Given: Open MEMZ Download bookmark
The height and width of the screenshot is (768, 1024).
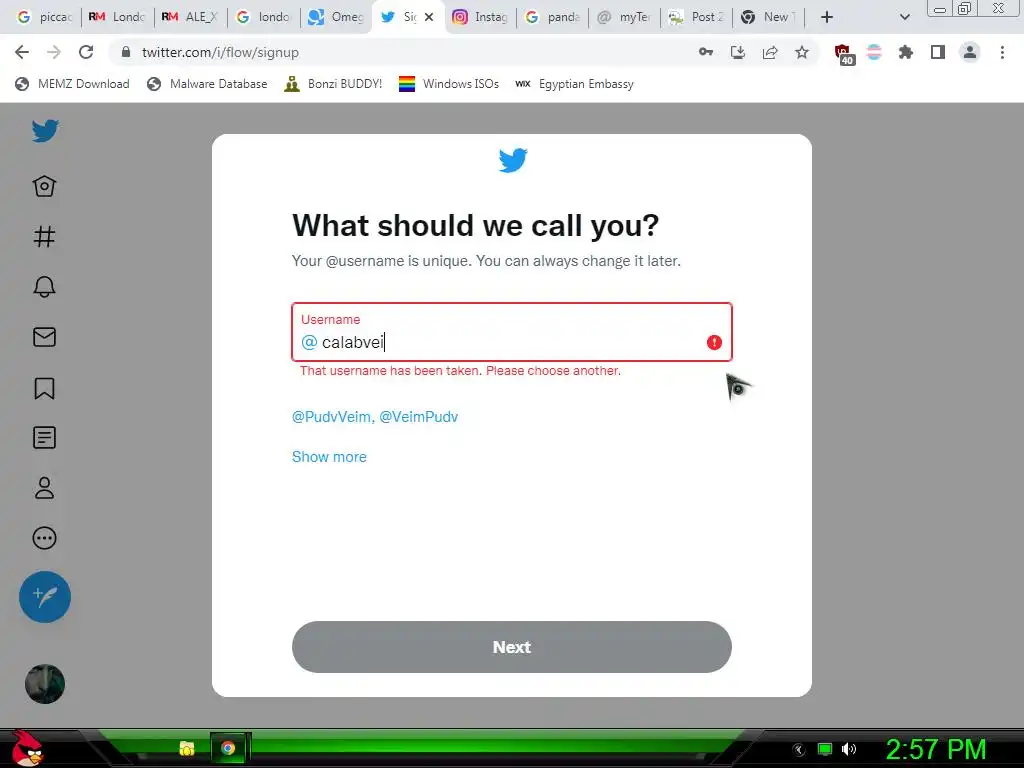Looking at the screenshot, I should point(72,84).
